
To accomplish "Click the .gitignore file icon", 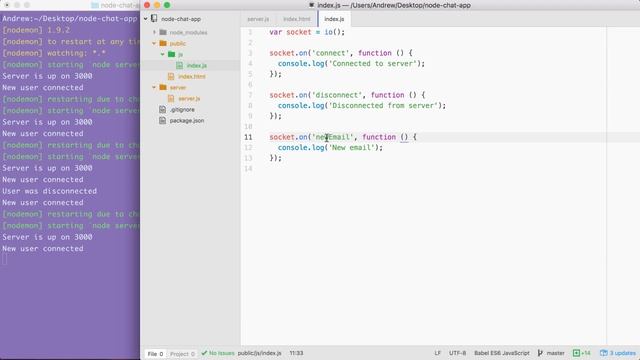I will [162, 109].
